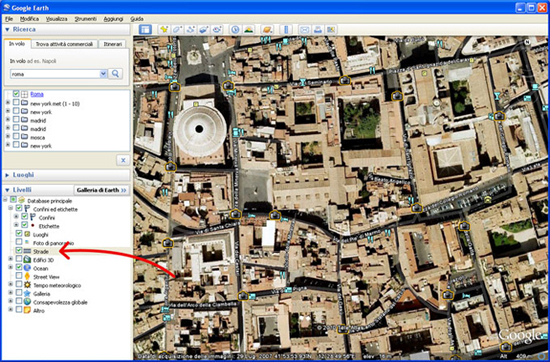This screenshot has height=362, width=550.
Task: Open the planet switcher icon
Action: [x=267, y=30]
